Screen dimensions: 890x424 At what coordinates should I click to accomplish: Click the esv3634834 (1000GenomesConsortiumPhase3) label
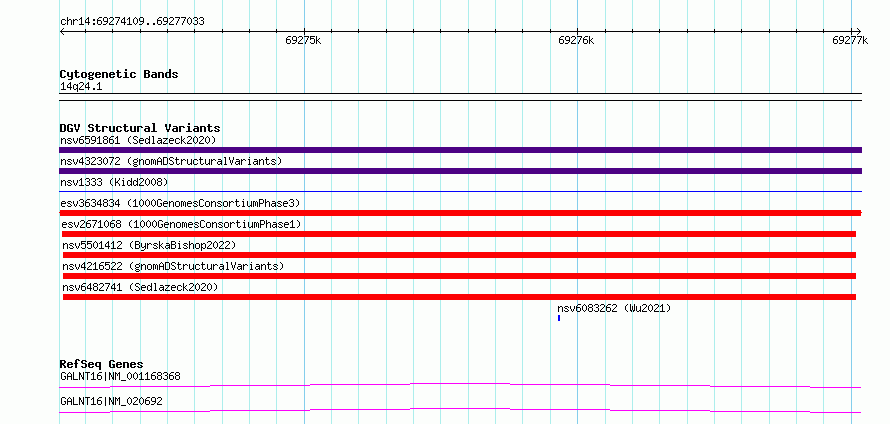click(x=180, y=203)
